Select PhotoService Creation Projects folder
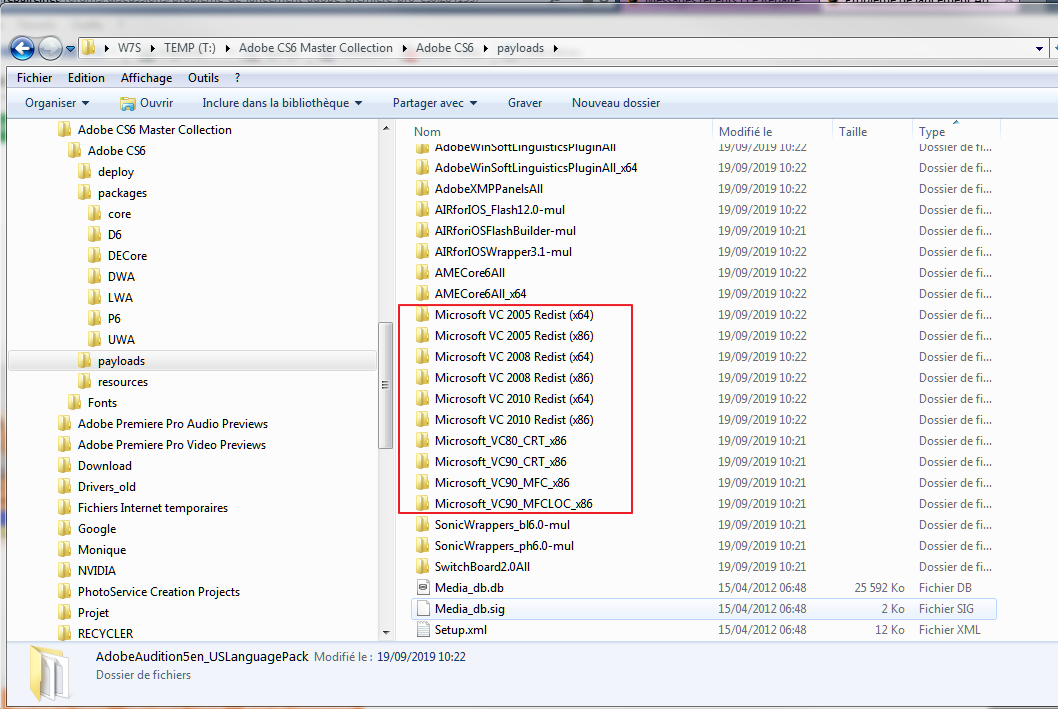The image size is (1058, 709). pos(159,591)
